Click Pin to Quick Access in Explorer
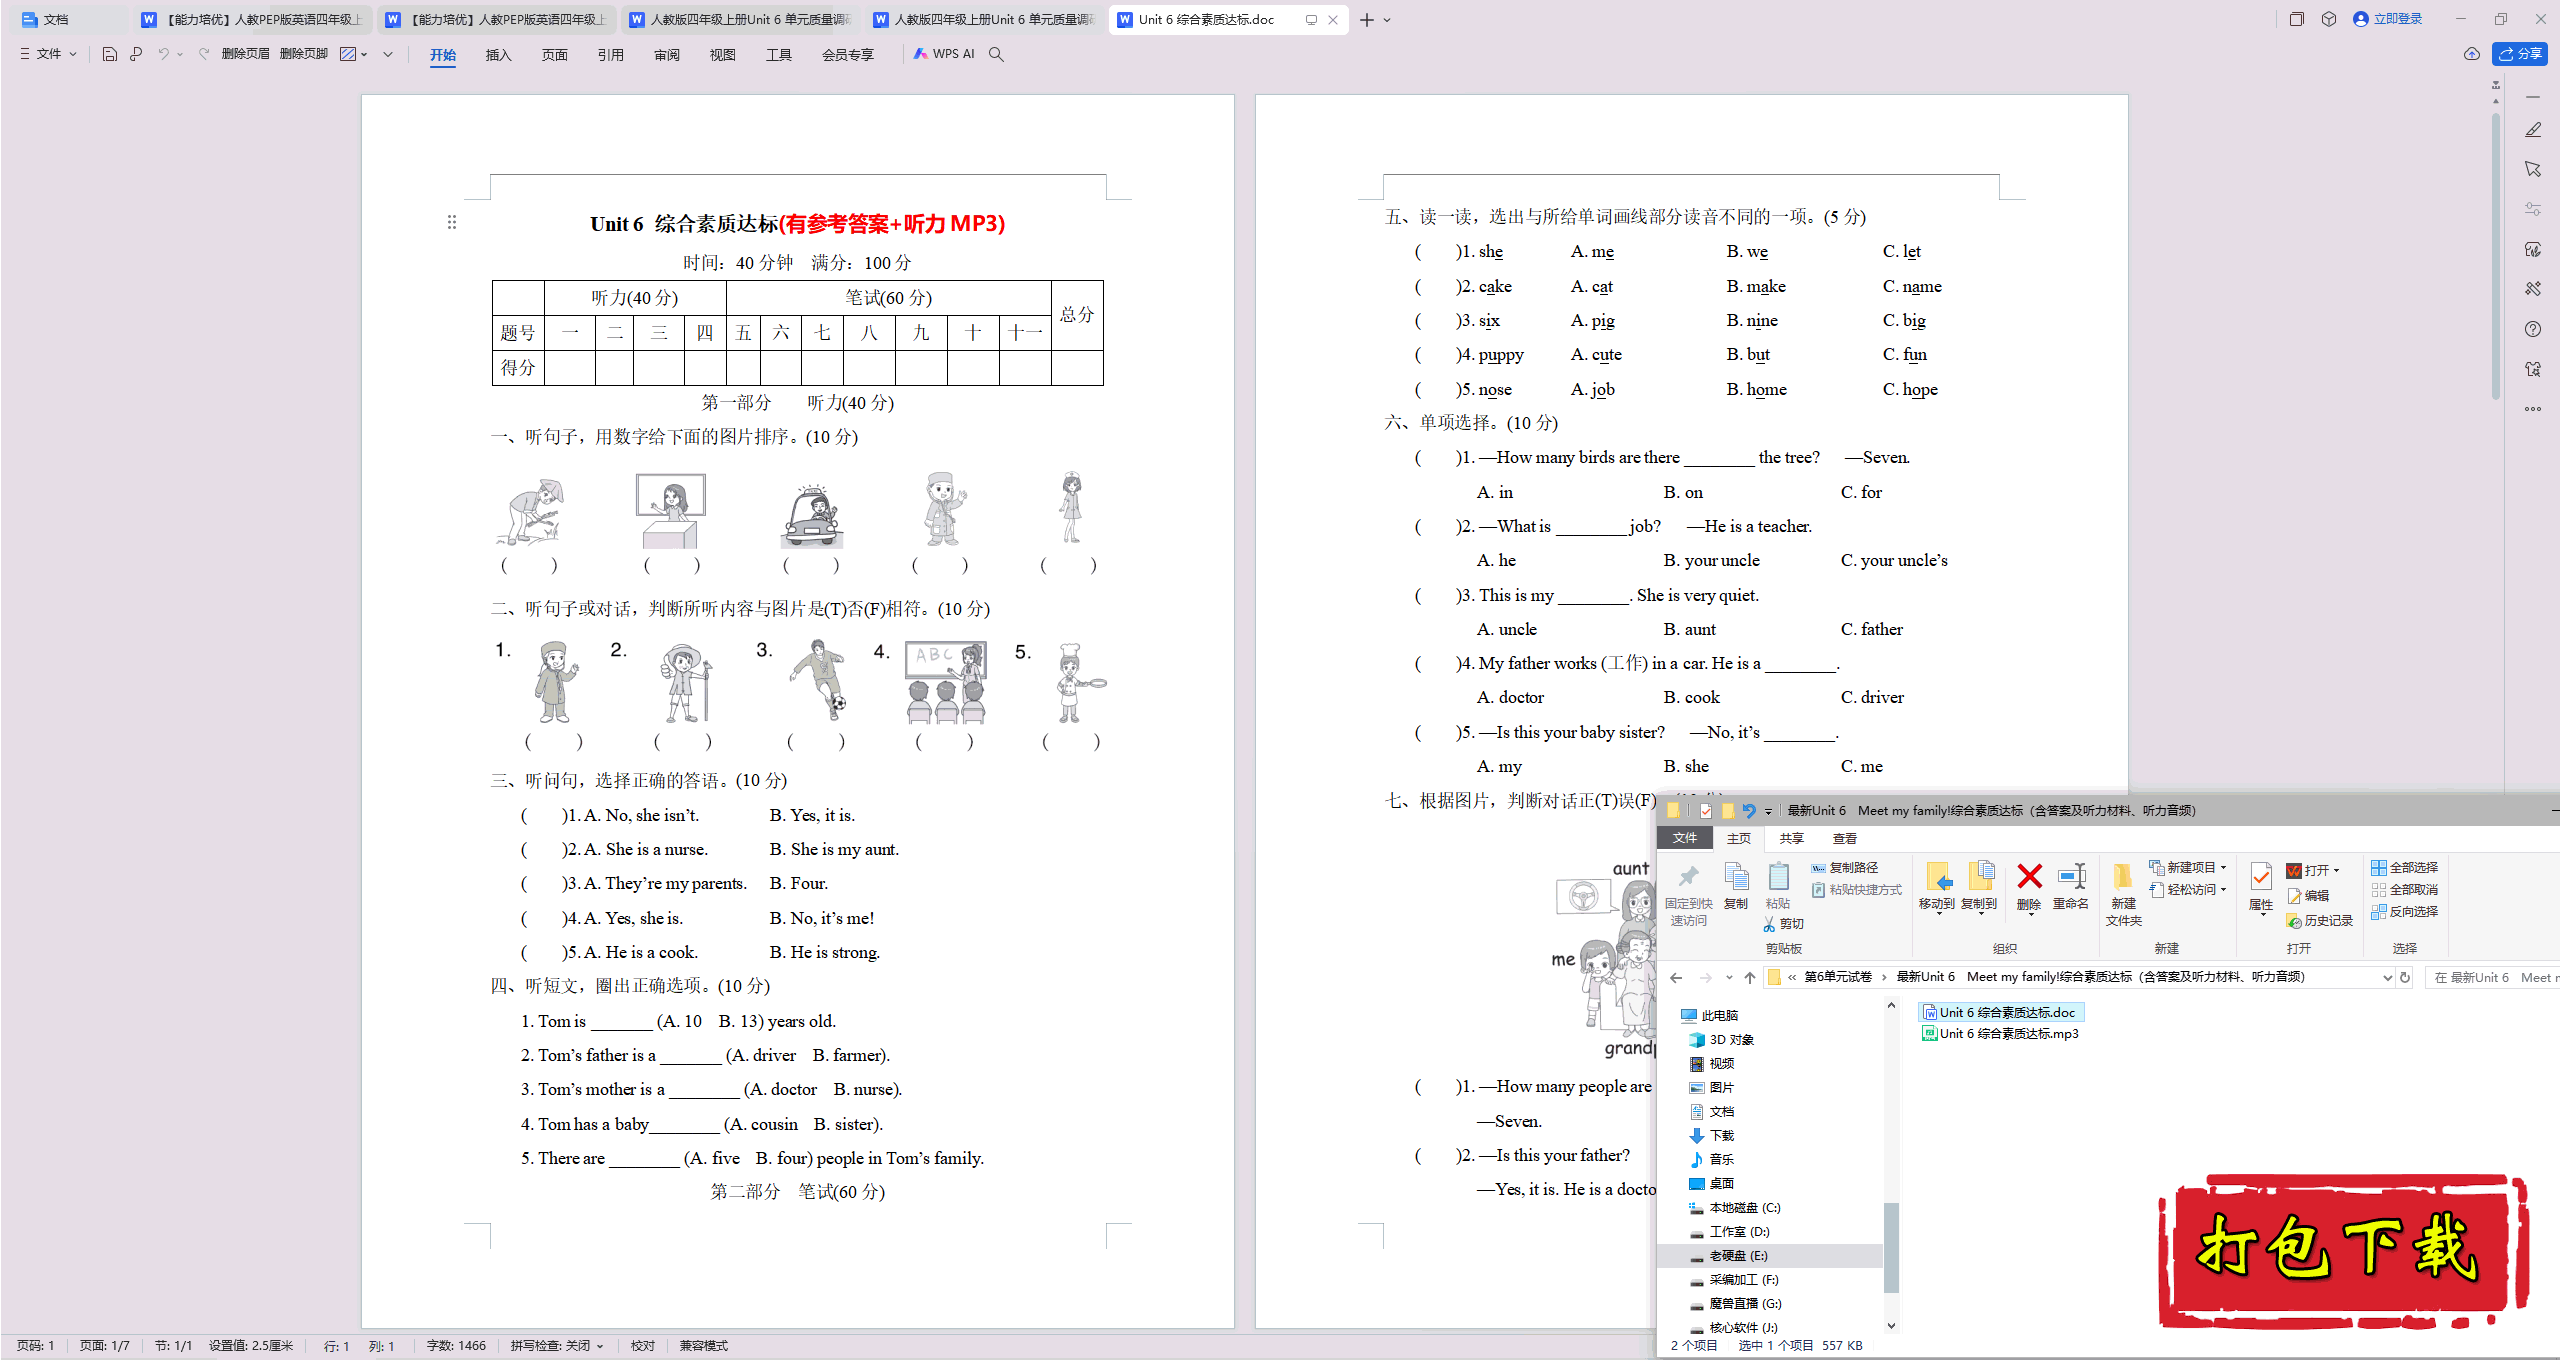Viewport: 2560px width, 1360px height. tap(1689, 894)
